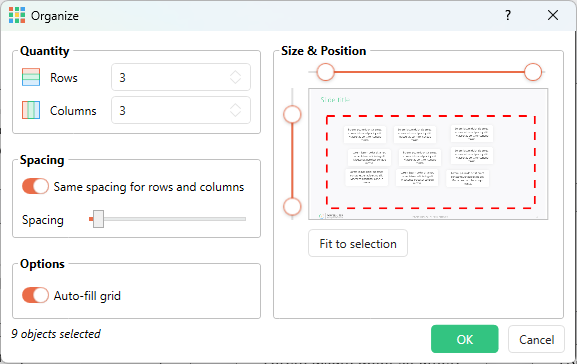This screenshot has width=577, height=364.
Task: Click the Rows value field
Action: 181,77
